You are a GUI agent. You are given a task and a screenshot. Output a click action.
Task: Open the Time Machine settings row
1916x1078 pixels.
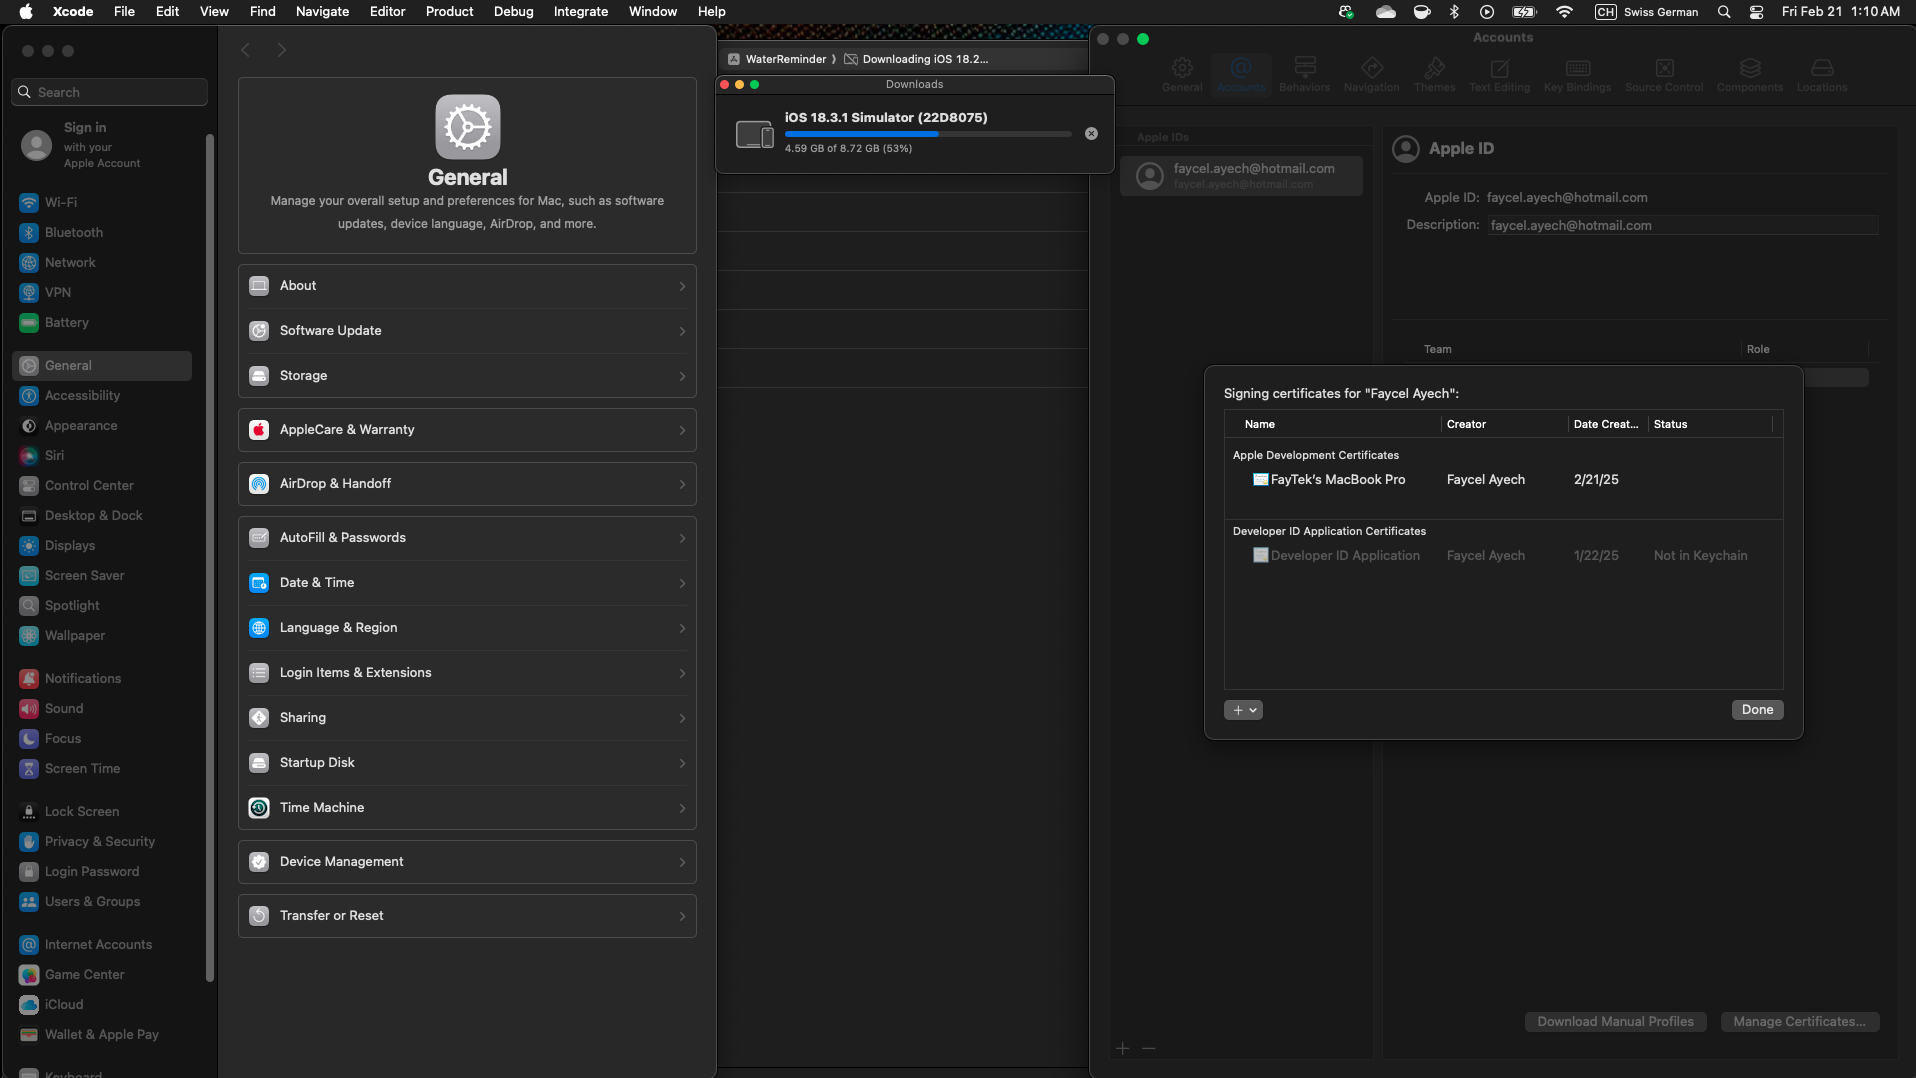(x=467, y=808)
